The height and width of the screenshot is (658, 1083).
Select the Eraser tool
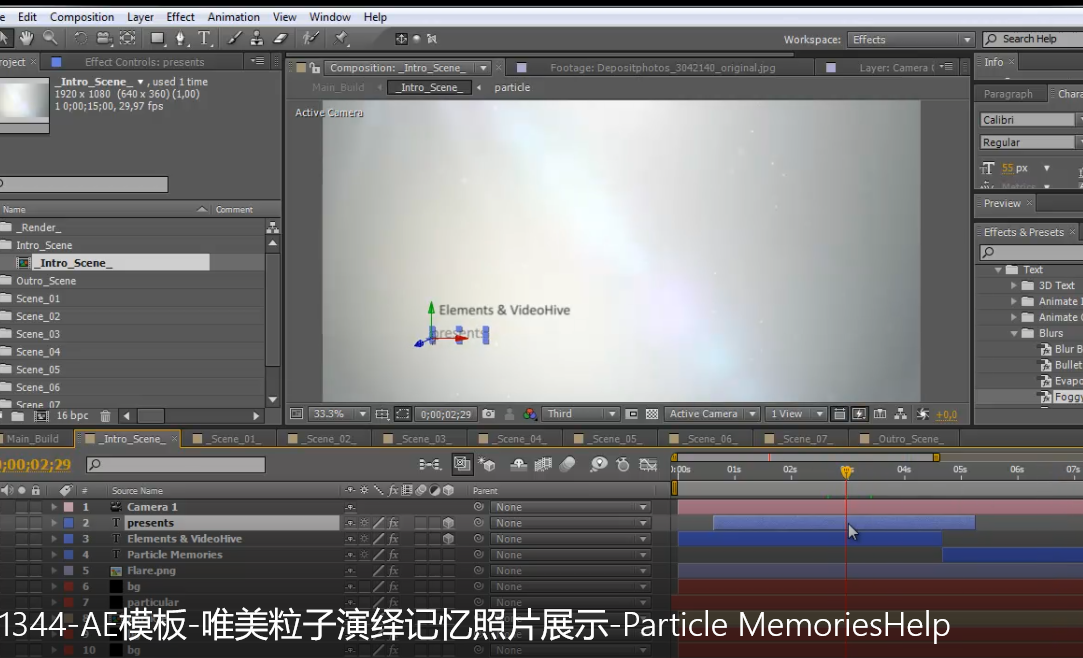(x=280, y=39)
